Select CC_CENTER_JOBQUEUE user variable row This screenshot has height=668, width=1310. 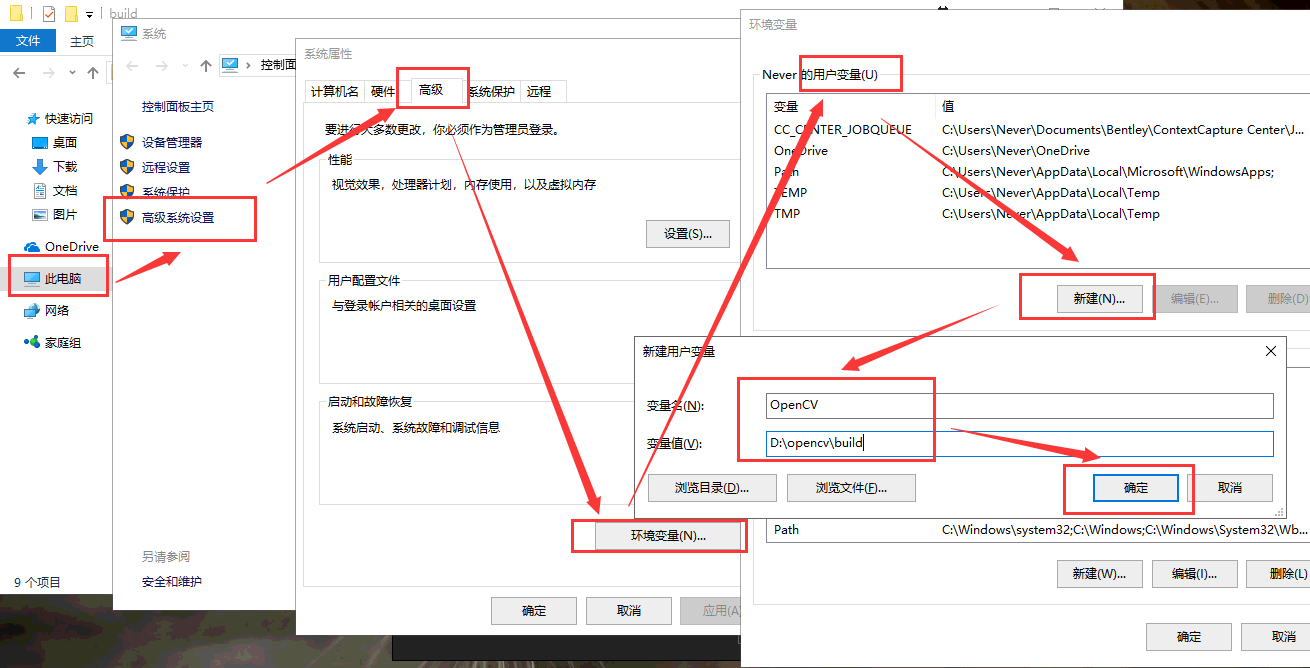click(1038, 130)
